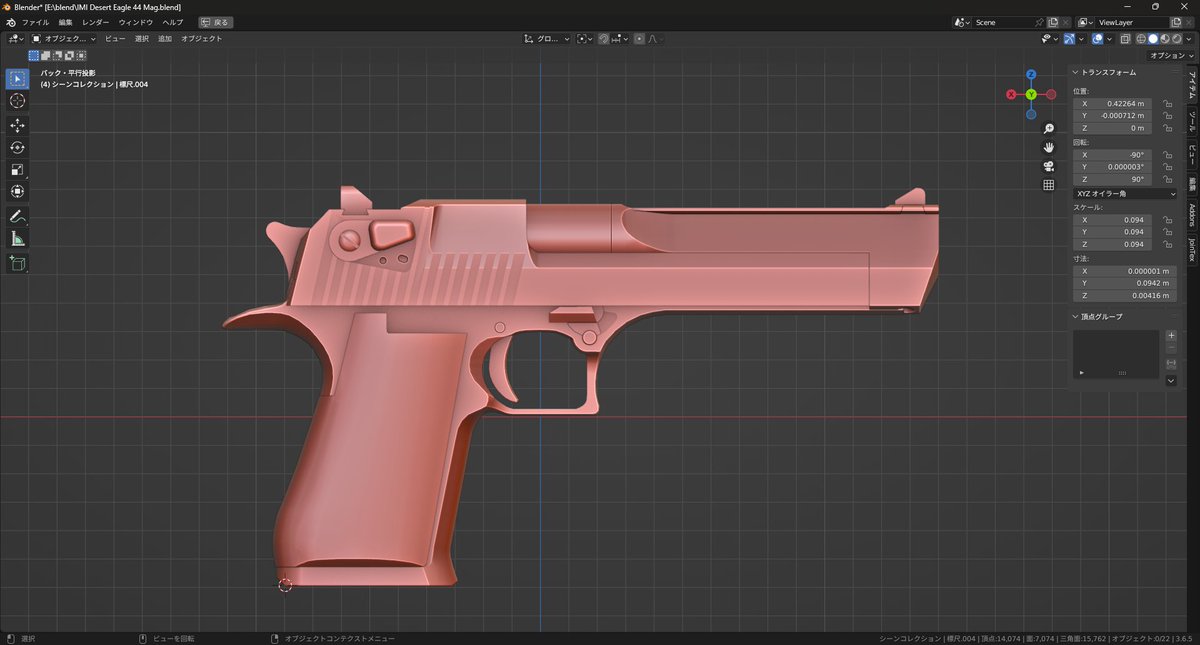The image size is (1200, 645).
Task: Toggle snapping magnet icon
Action: (604, 39)
